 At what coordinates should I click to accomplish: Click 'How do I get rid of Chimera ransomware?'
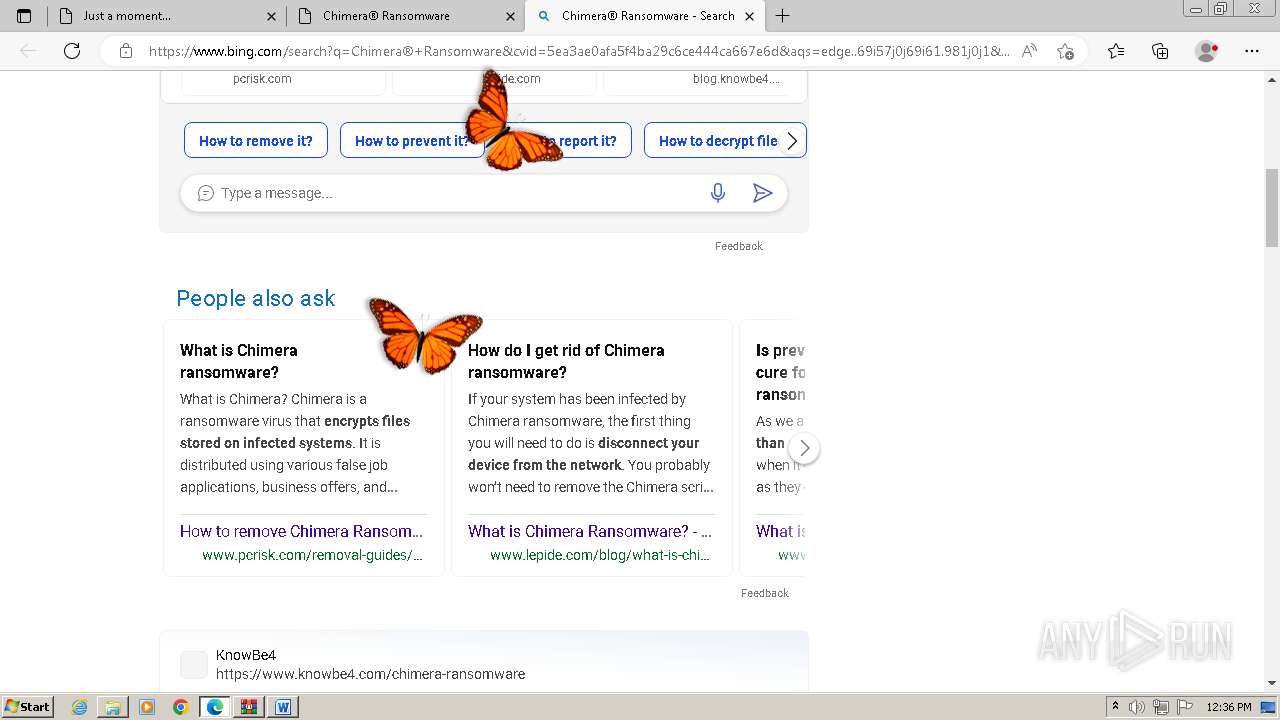click(x=566, y=361)
